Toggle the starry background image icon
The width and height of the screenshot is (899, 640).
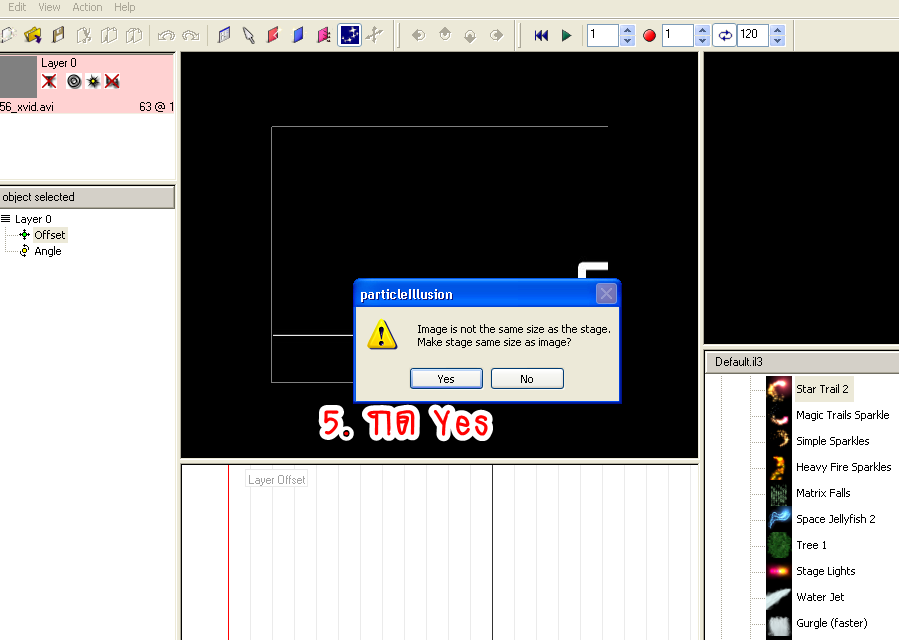pos(349,35)
